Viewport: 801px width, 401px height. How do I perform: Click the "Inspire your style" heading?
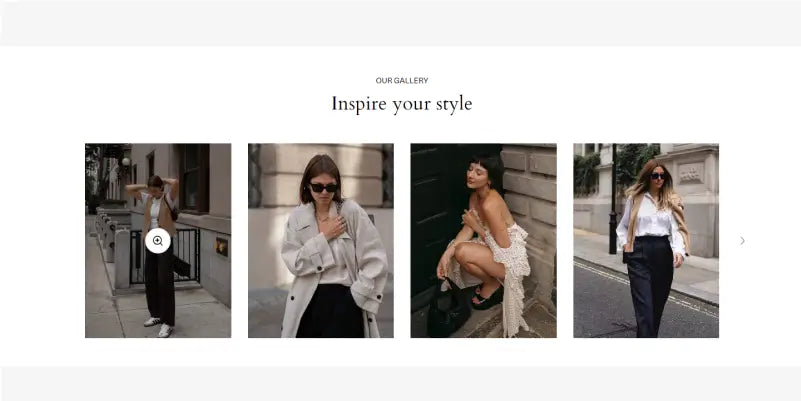point(402,104)
